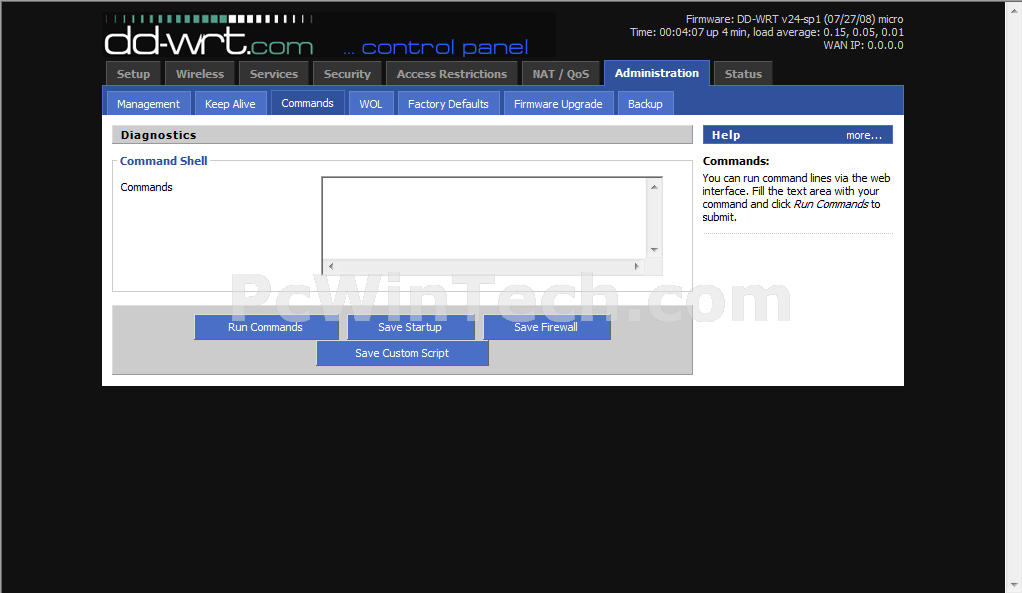Viewport: 1022px width, 593px height.
Task: Click the firmware version text
Action: click(x=794, y=20)
